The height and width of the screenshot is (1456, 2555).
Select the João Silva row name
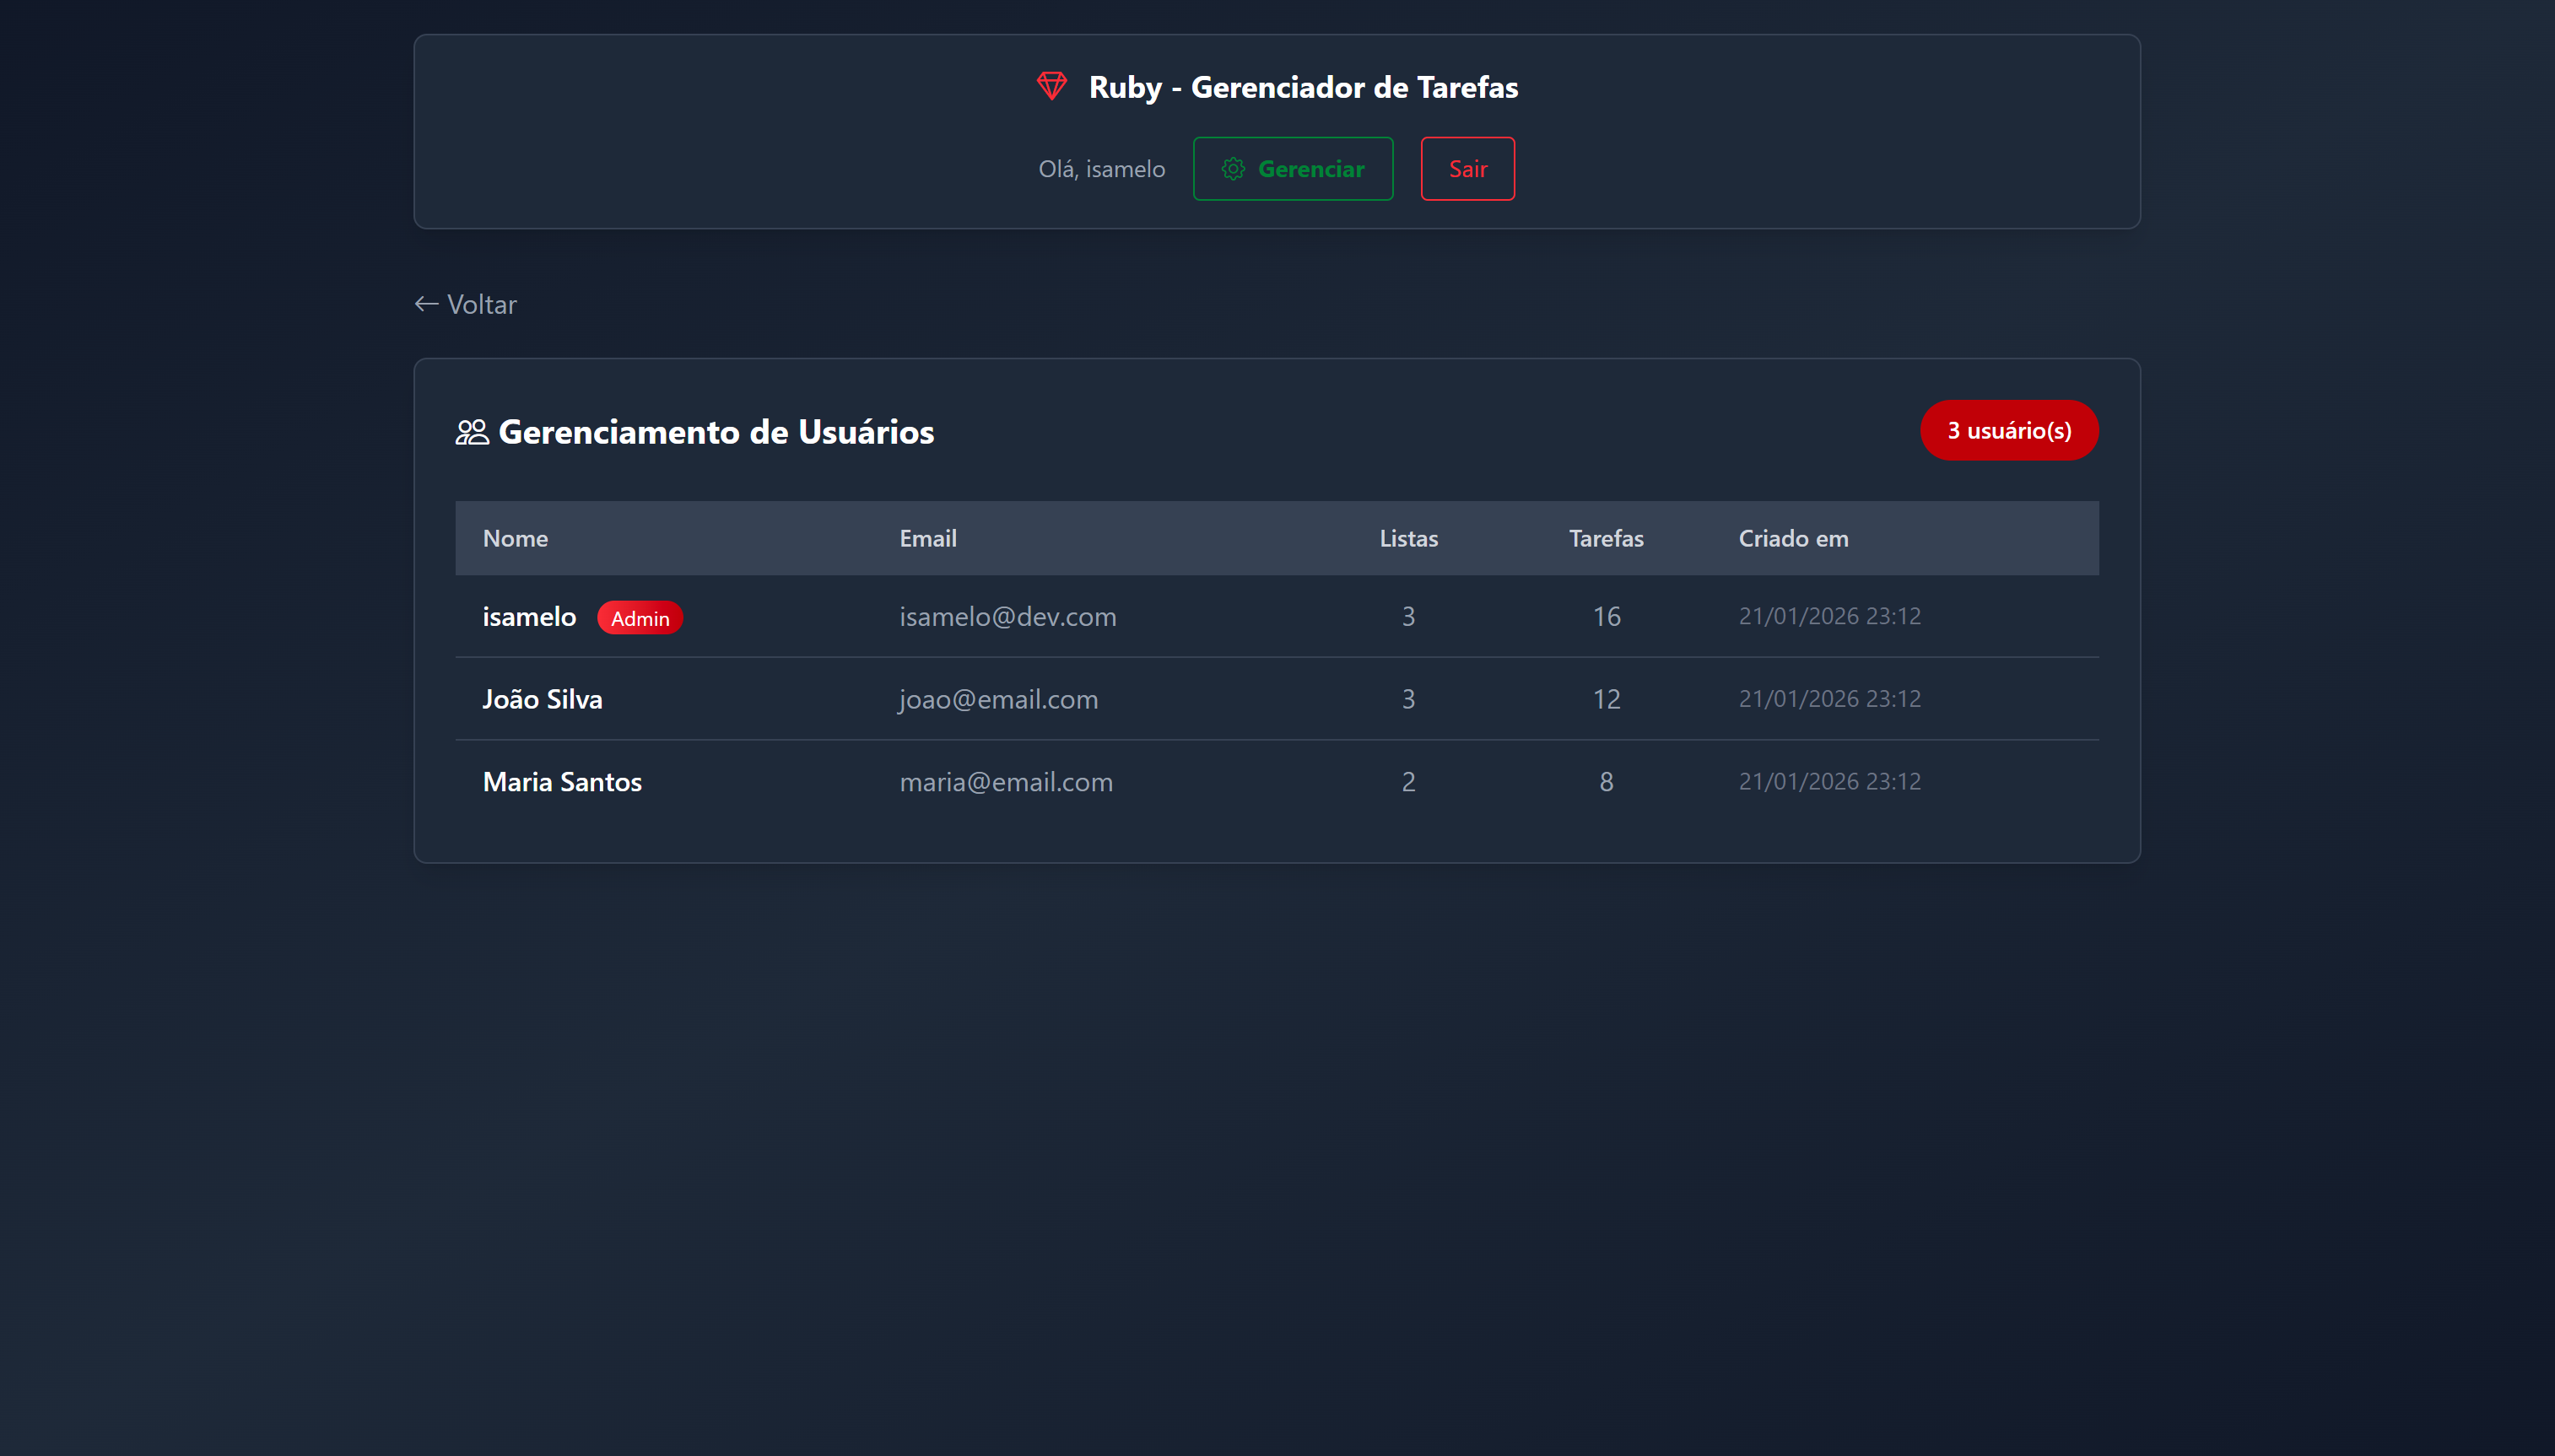(x=542, y=699)
